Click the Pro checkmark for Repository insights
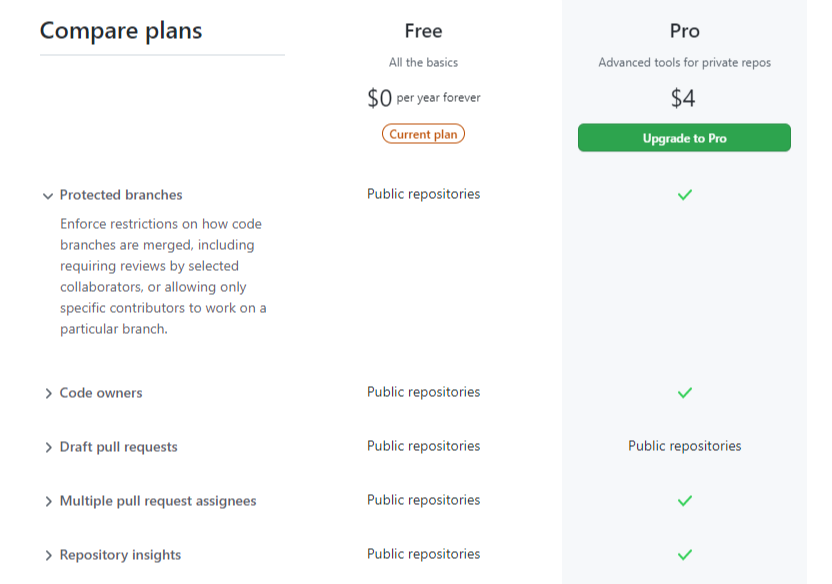The height and width of the screenshot is (584, 832). tap(684, 555)
